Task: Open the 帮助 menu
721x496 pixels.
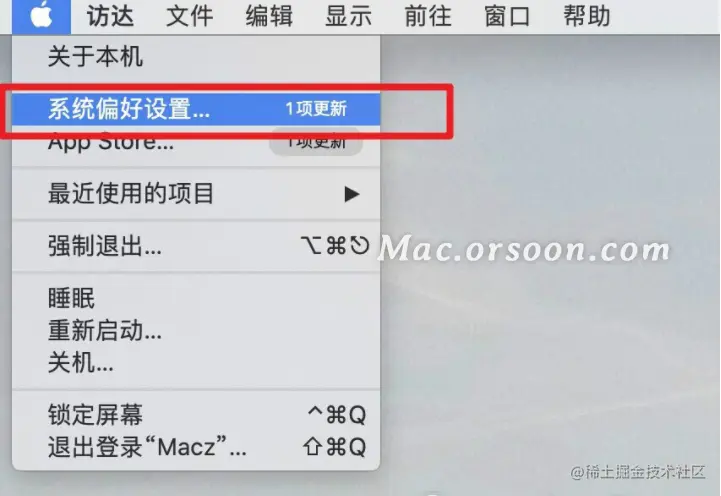Action: [x=587, y=17]
